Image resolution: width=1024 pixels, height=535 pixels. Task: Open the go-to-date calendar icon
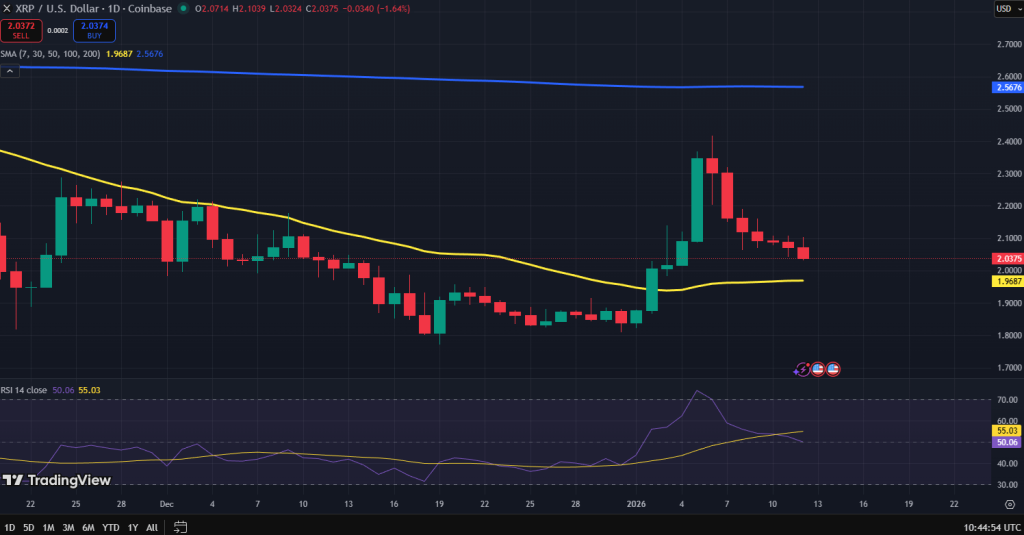coord(180,527)
